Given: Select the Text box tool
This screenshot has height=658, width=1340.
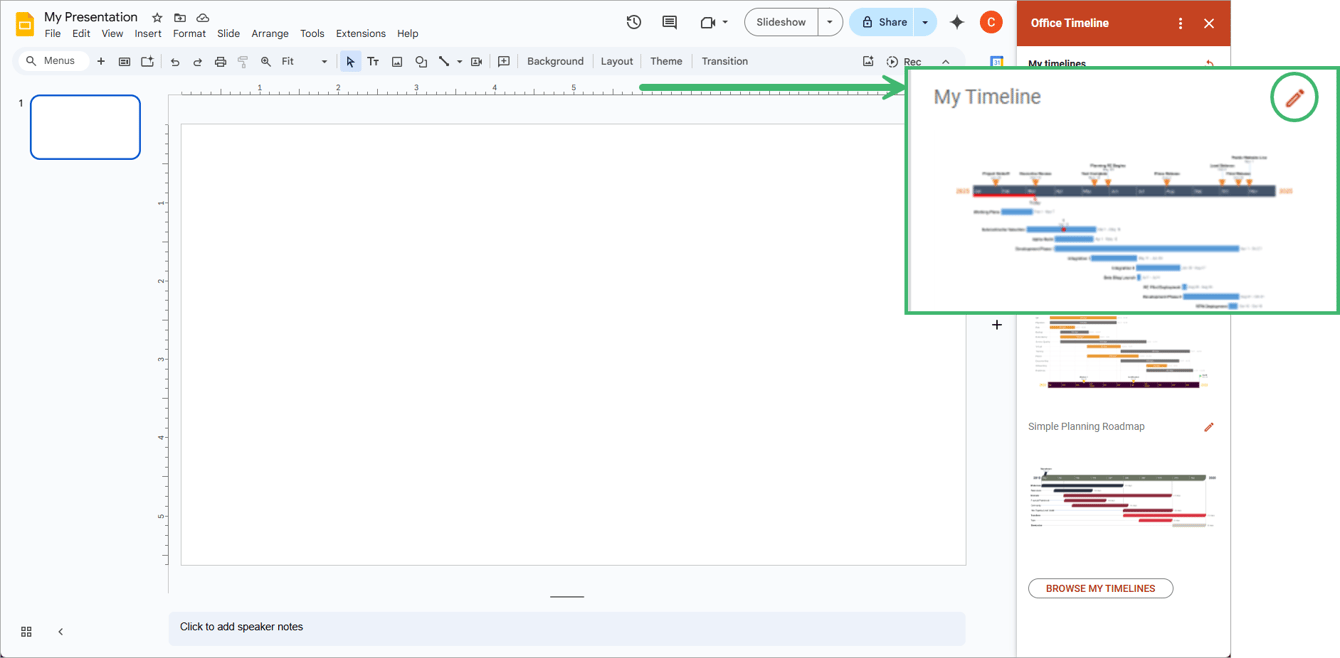Looking at the screenshot, I should [373, 61].
